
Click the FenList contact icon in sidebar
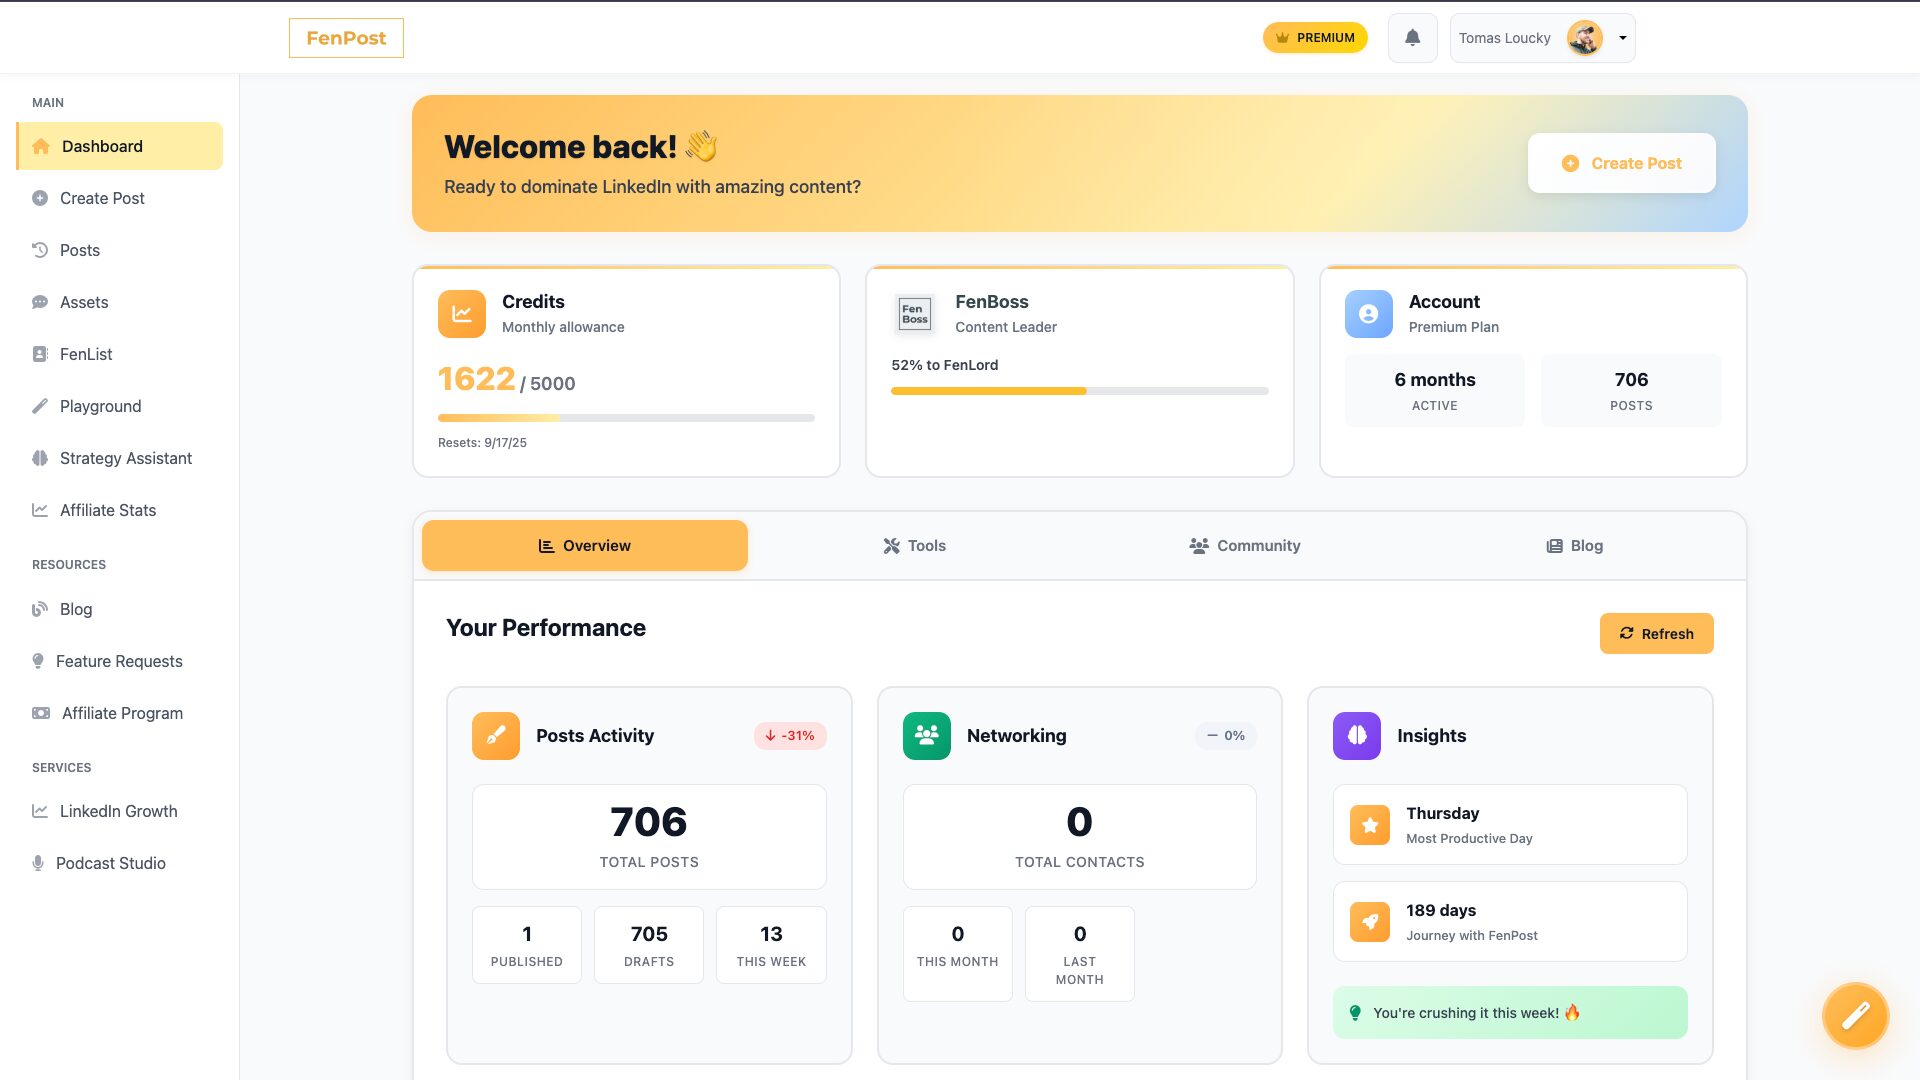coord(40,354)
